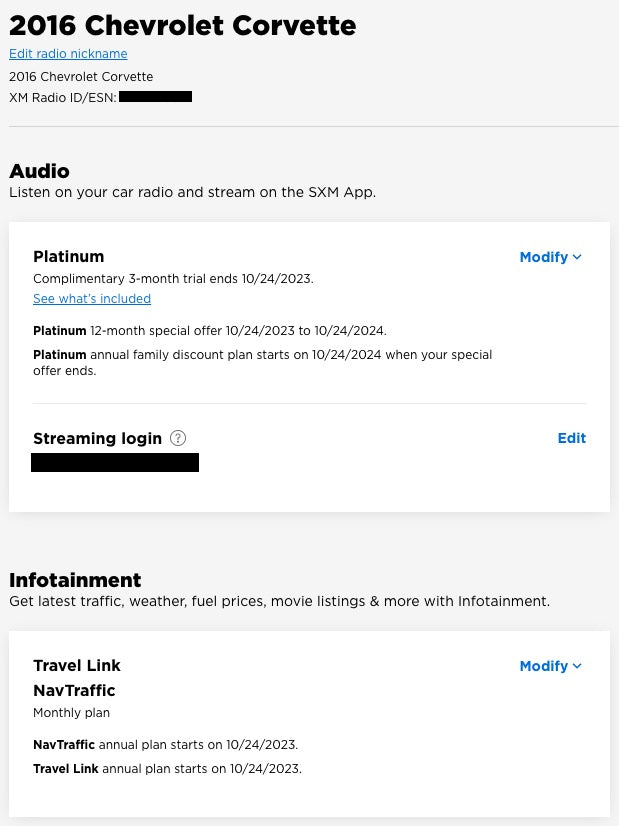Select the Infotainment section heading

click(x=75, y=580)
